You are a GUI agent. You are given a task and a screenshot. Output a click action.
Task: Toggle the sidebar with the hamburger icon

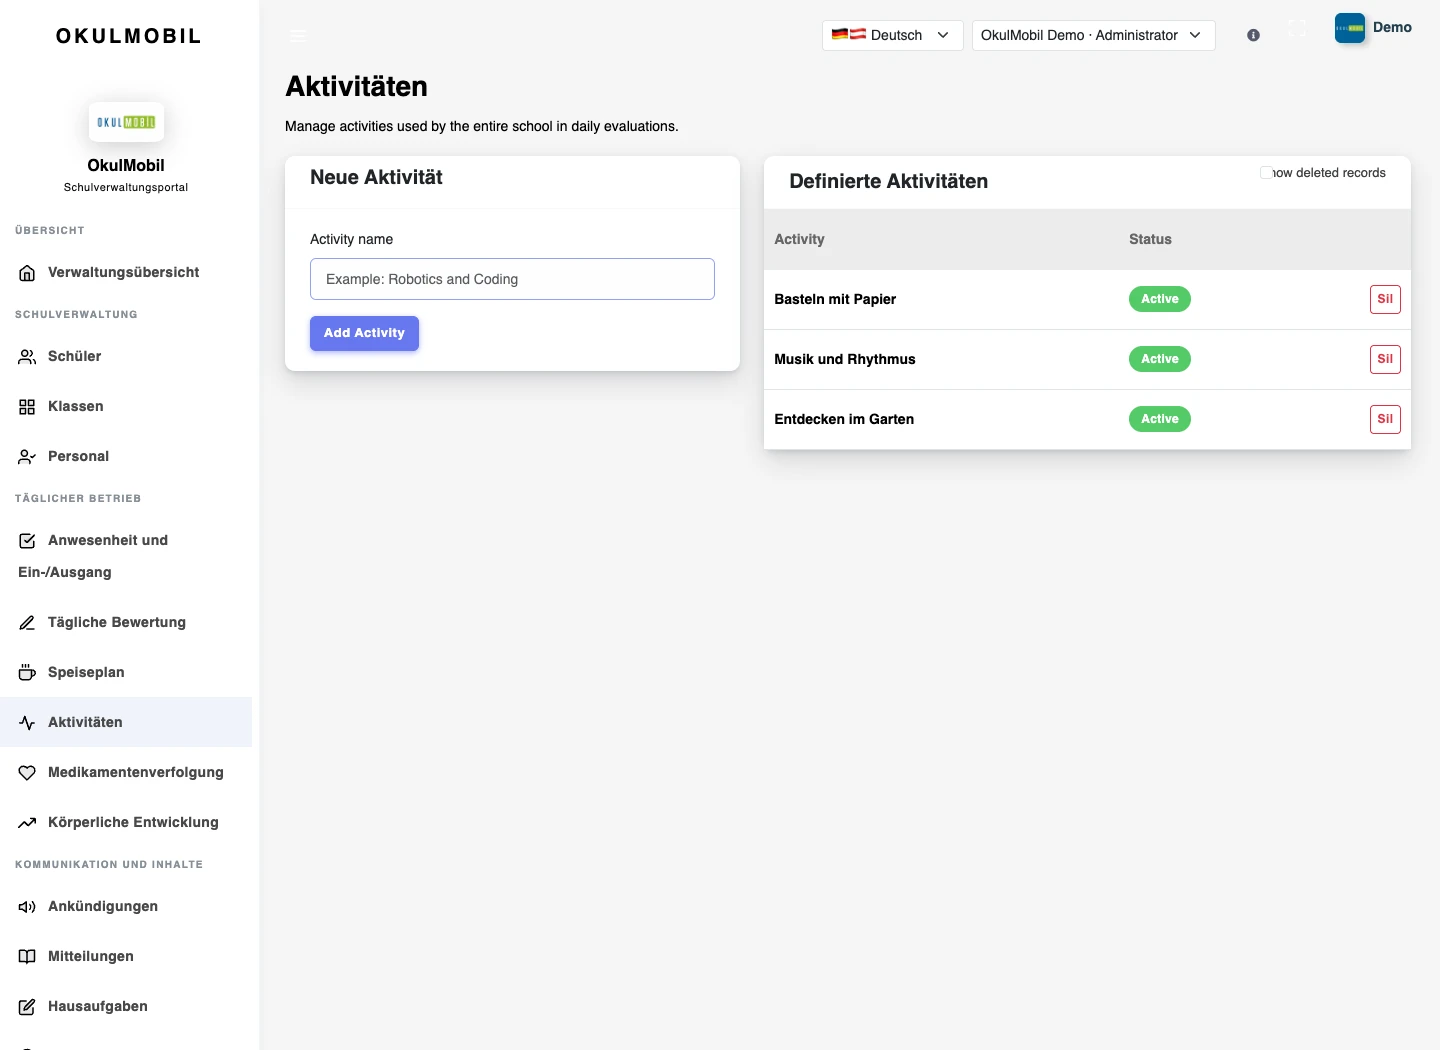point(298,35)
